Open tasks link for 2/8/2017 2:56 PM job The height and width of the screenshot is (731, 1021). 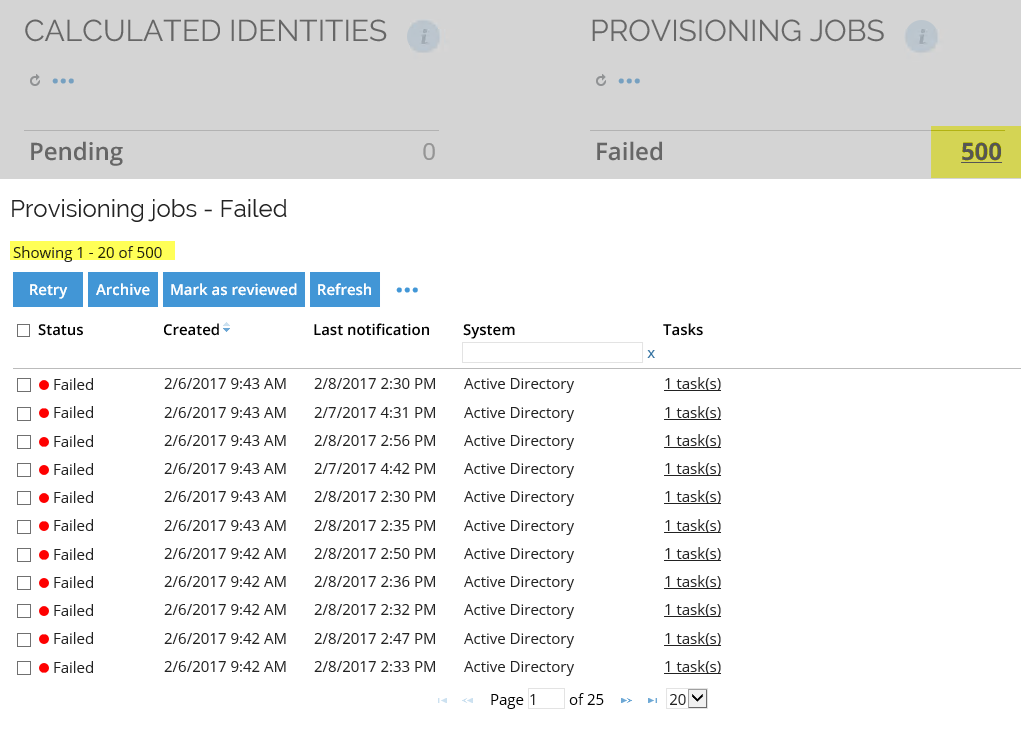coord(692,441)
